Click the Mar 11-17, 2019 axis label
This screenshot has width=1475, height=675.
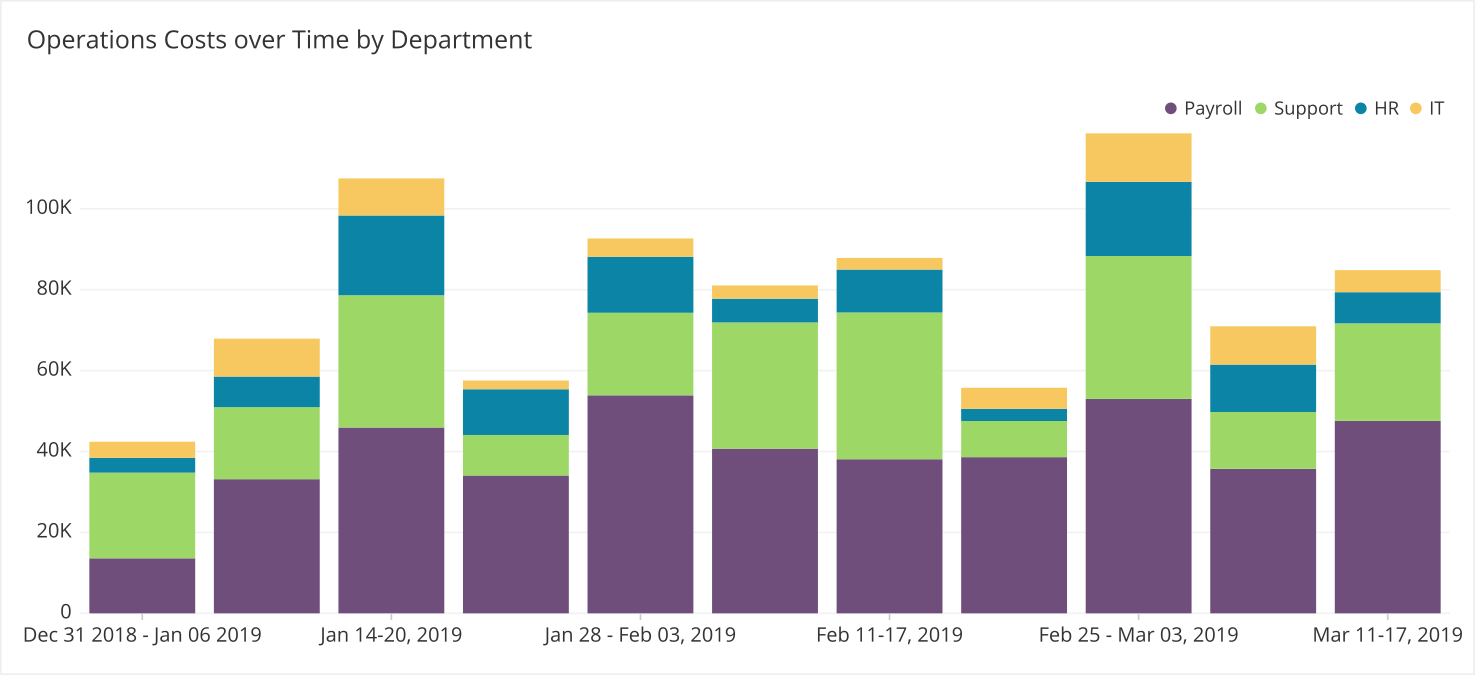coord(1387,635)
